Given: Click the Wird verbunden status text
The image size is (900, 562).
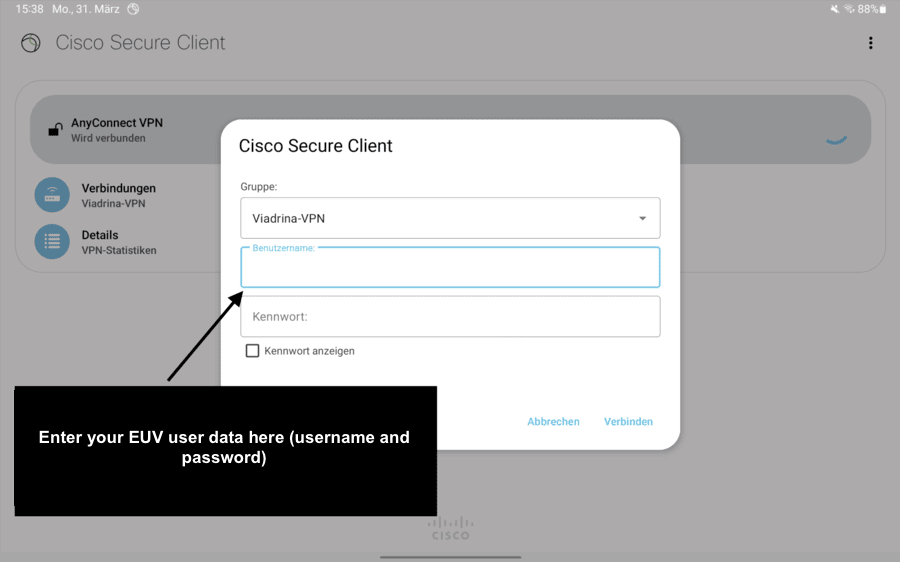Looking at the screenshot, I should [108, 138].
